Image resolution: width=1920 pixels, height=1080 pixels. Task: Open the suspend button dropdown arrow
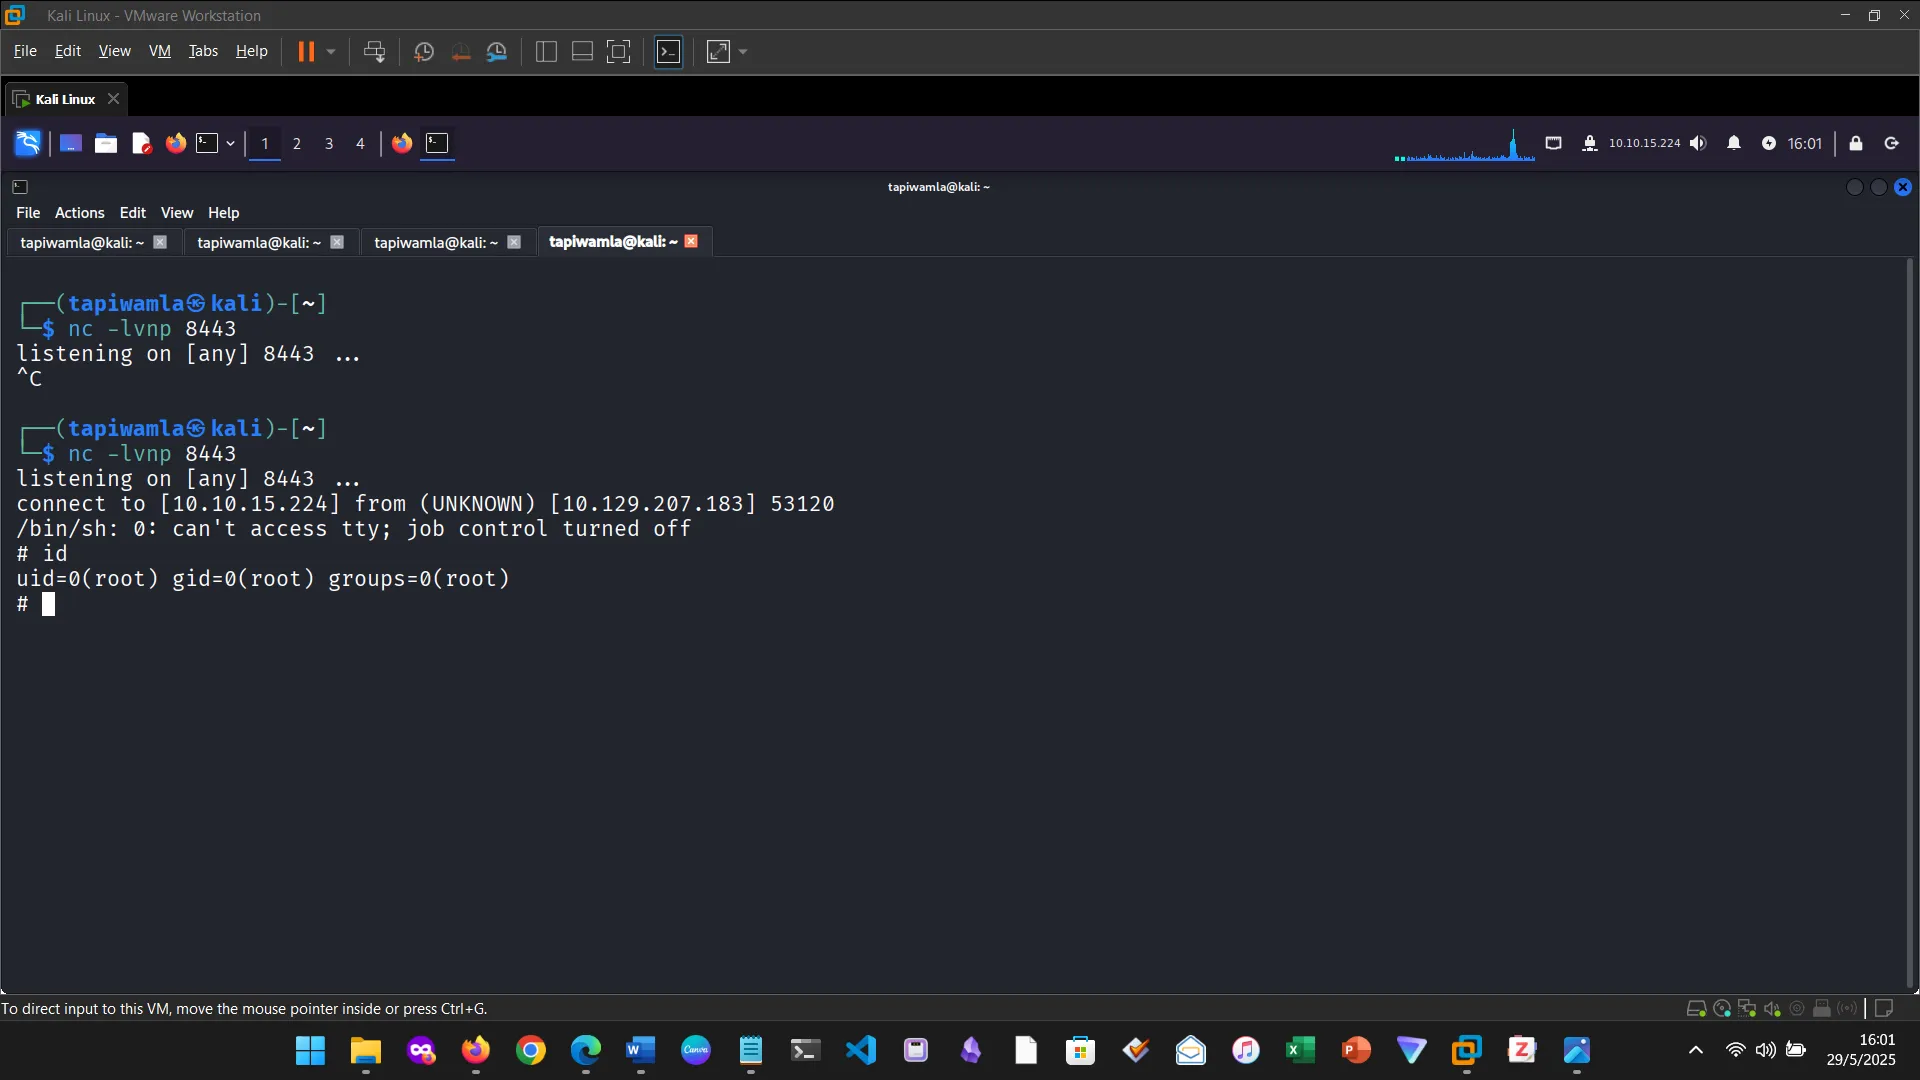pyautogui.click(x=330, y=51)
